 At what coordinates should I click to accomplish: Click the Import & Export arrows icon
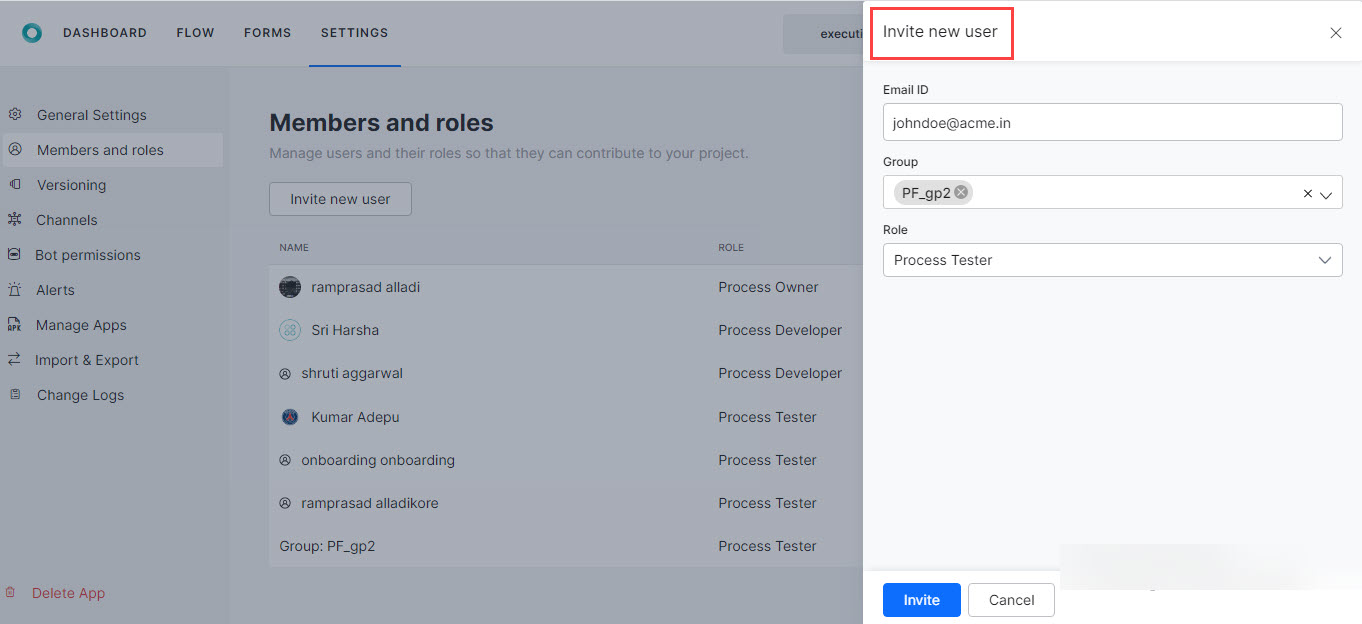[15, 360]
